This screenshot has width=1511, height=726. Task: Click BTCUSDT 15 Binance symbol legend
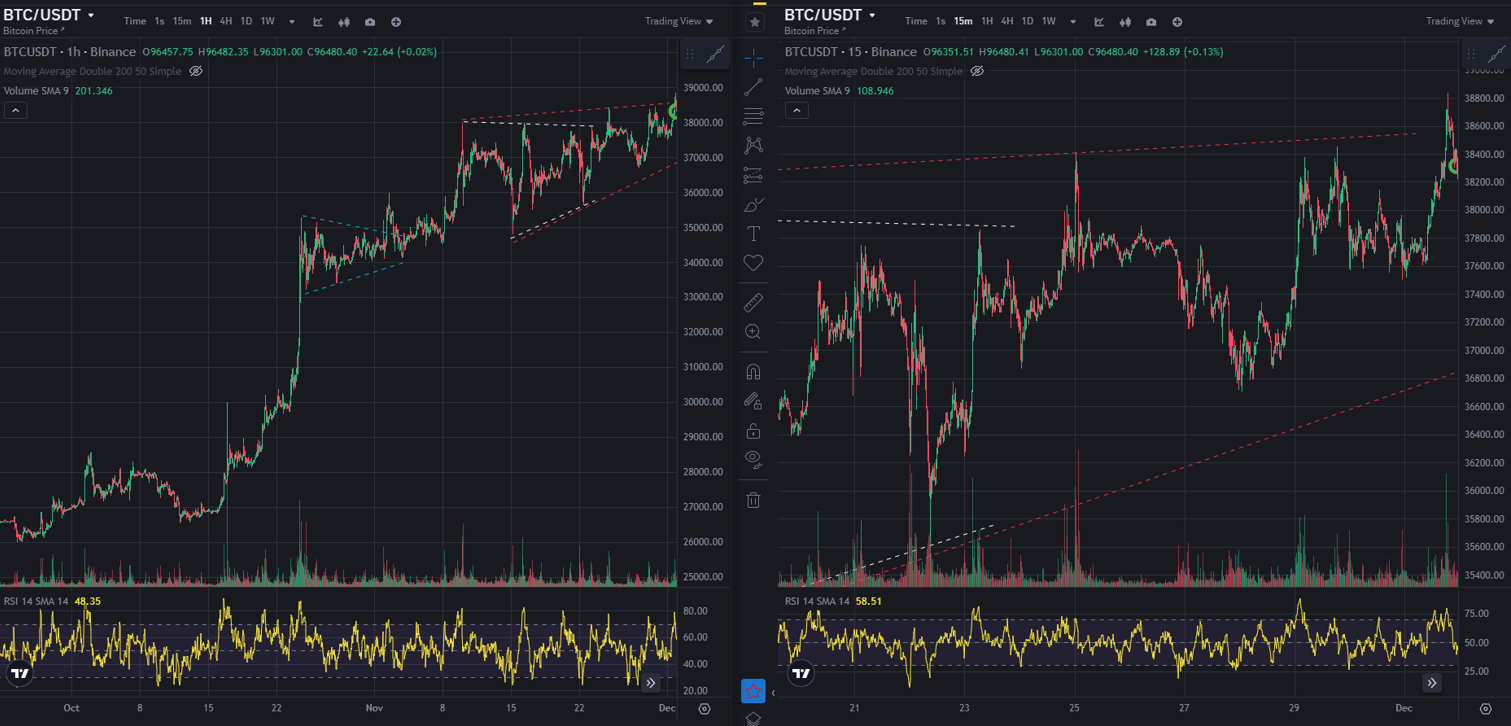click(851, 51)
